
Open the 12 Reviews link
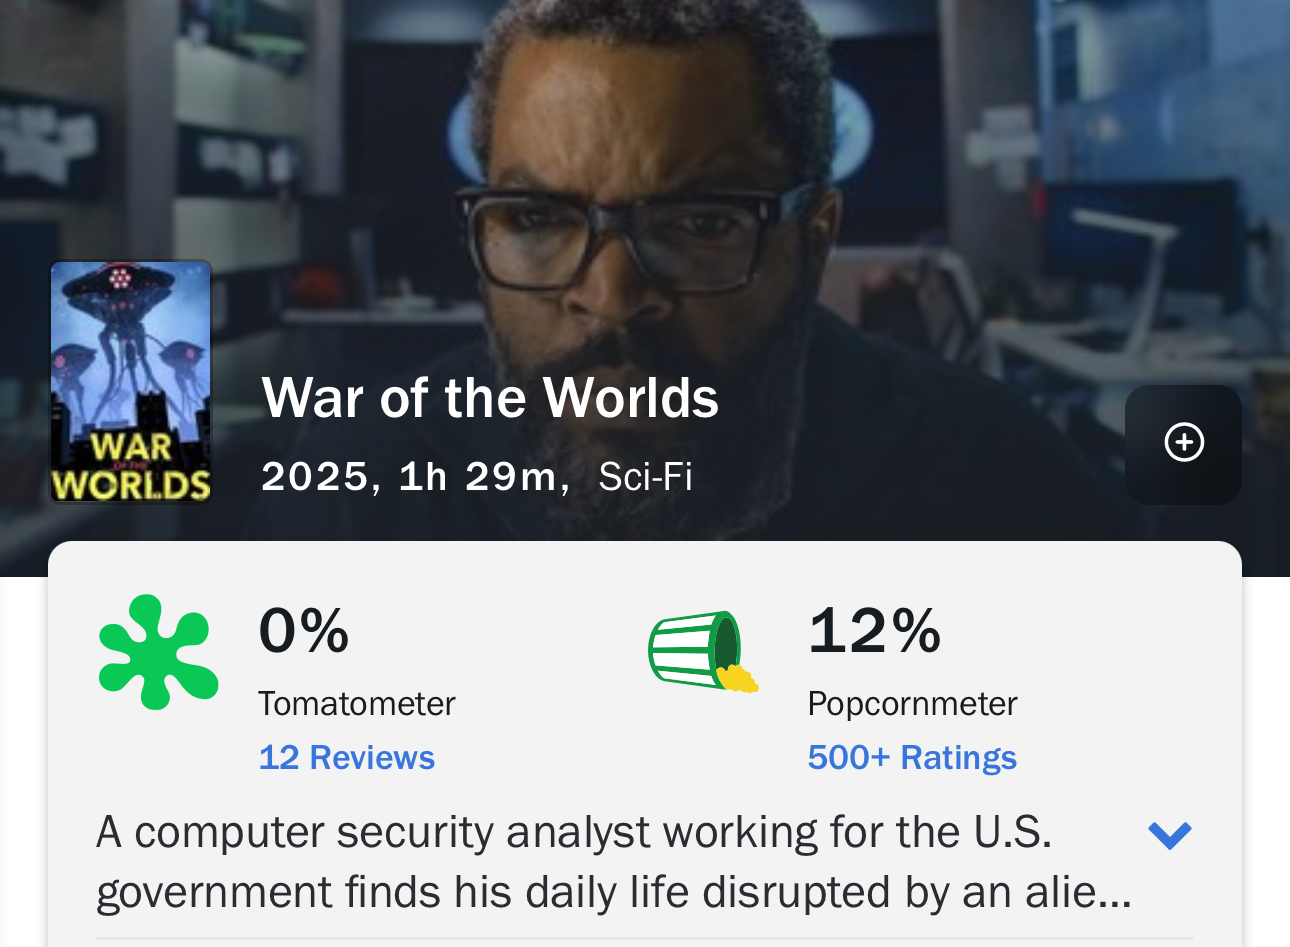[347, 757]
